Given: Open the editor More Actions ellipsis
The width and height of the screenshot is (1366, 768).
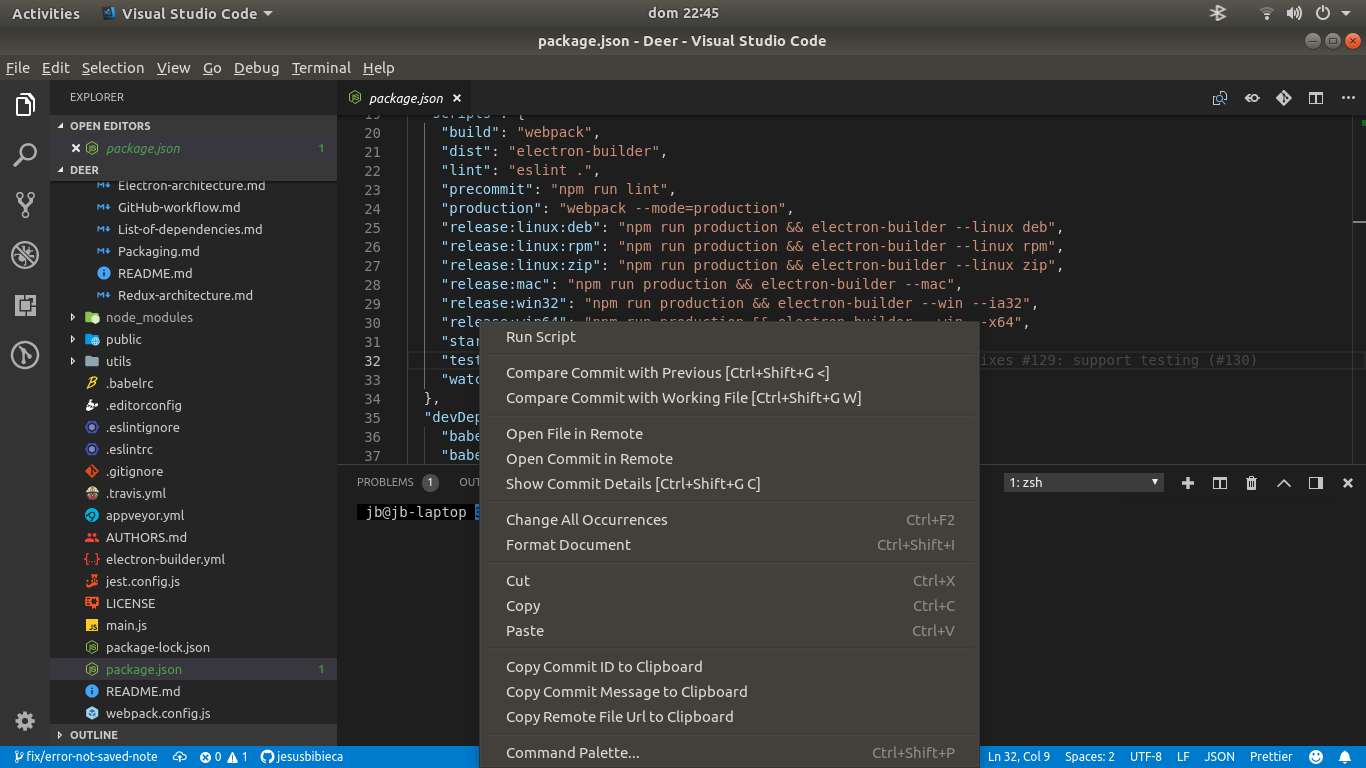Looking at the screenshot, I should [1347, 98].
